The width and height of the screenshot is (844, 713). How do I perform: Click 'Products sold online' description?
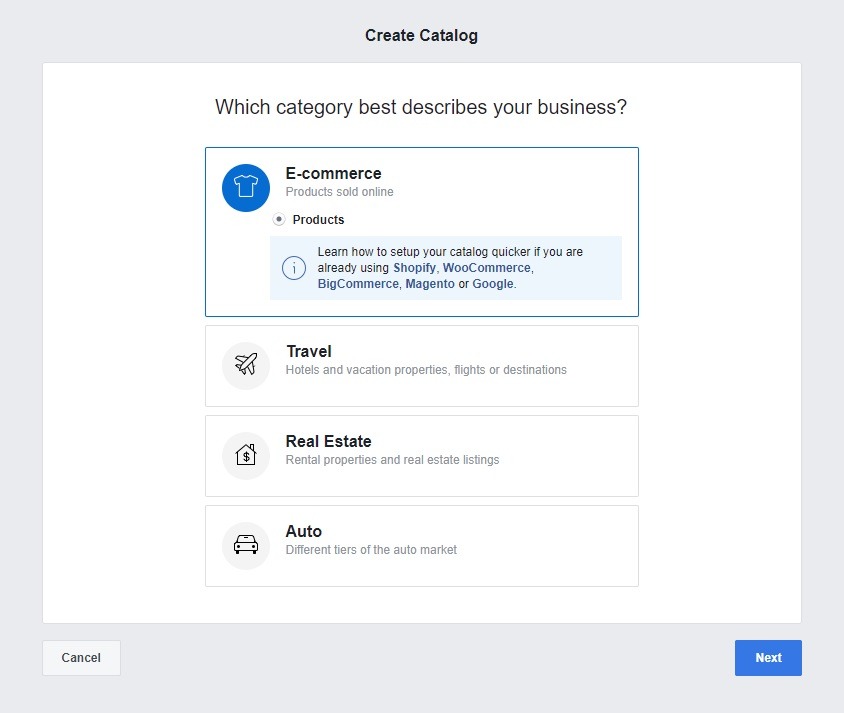[x=340, y=192]
